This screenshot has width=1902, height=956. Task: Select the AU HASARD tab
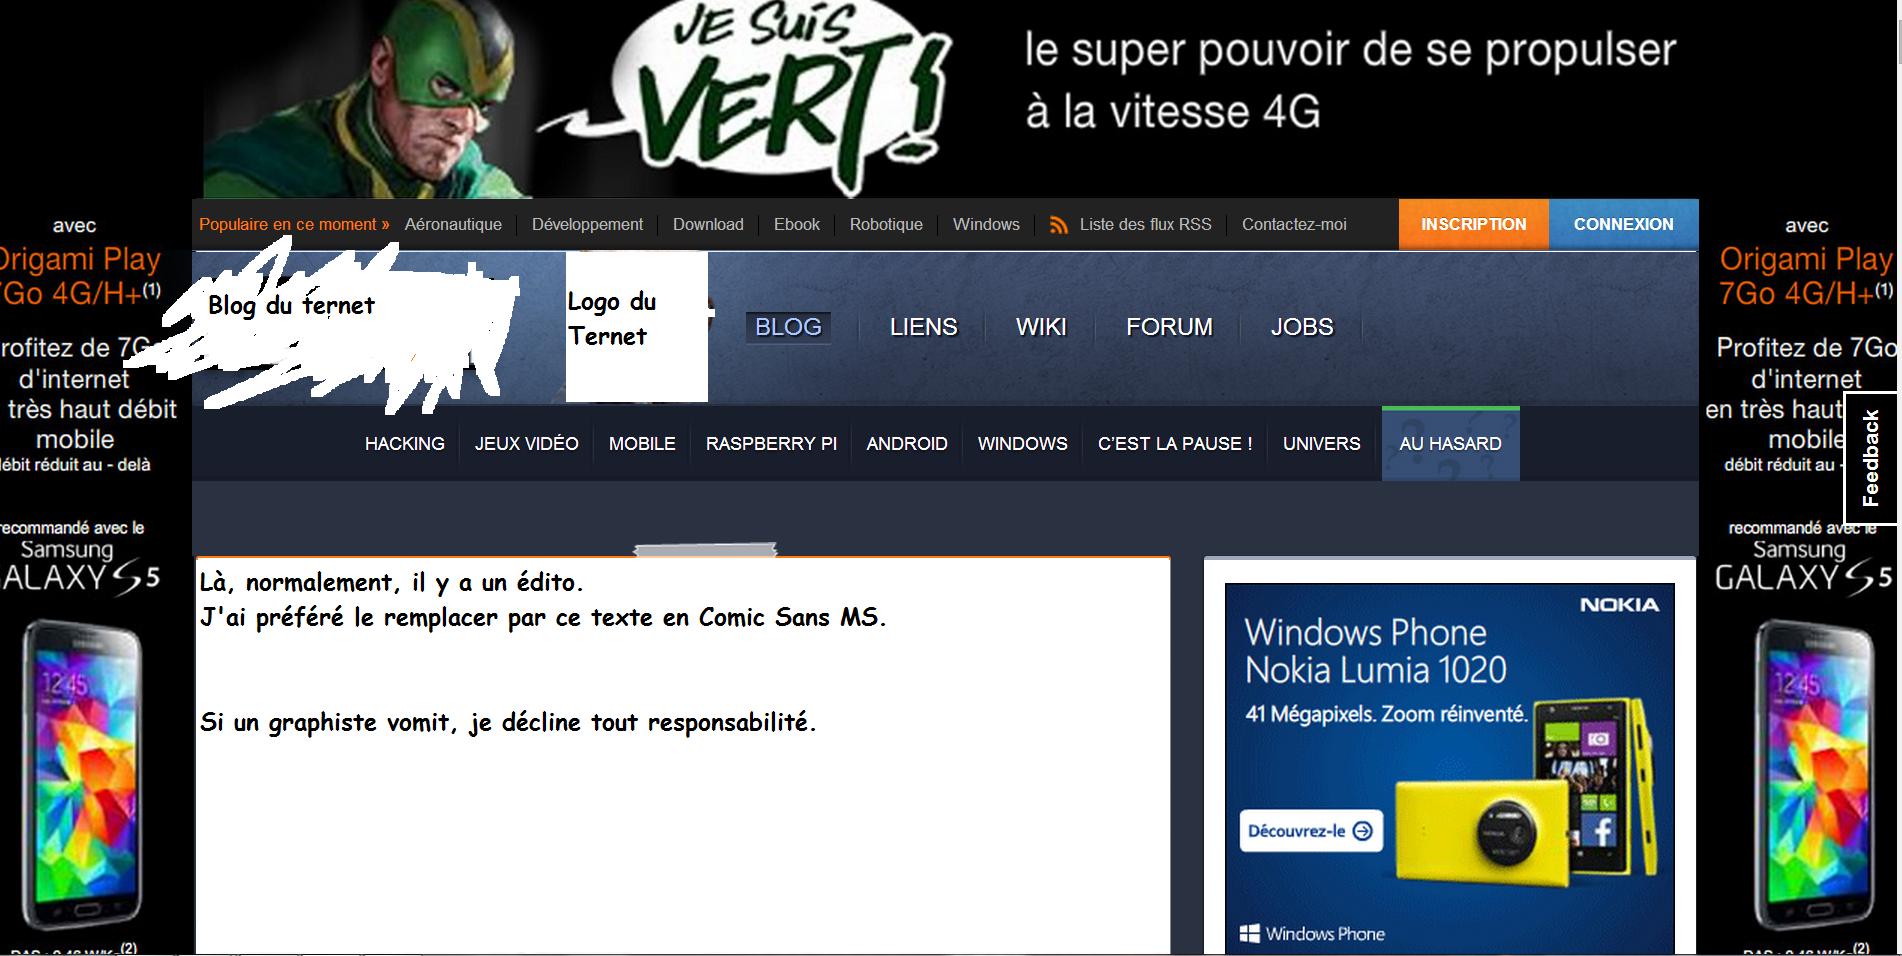pos(1451,444)
